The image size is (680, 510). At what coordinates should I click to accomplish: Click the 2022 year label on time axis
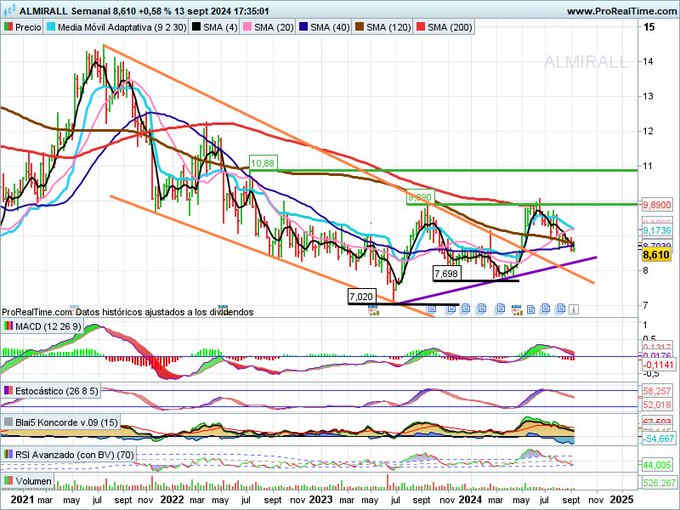[x=172, y=500]
